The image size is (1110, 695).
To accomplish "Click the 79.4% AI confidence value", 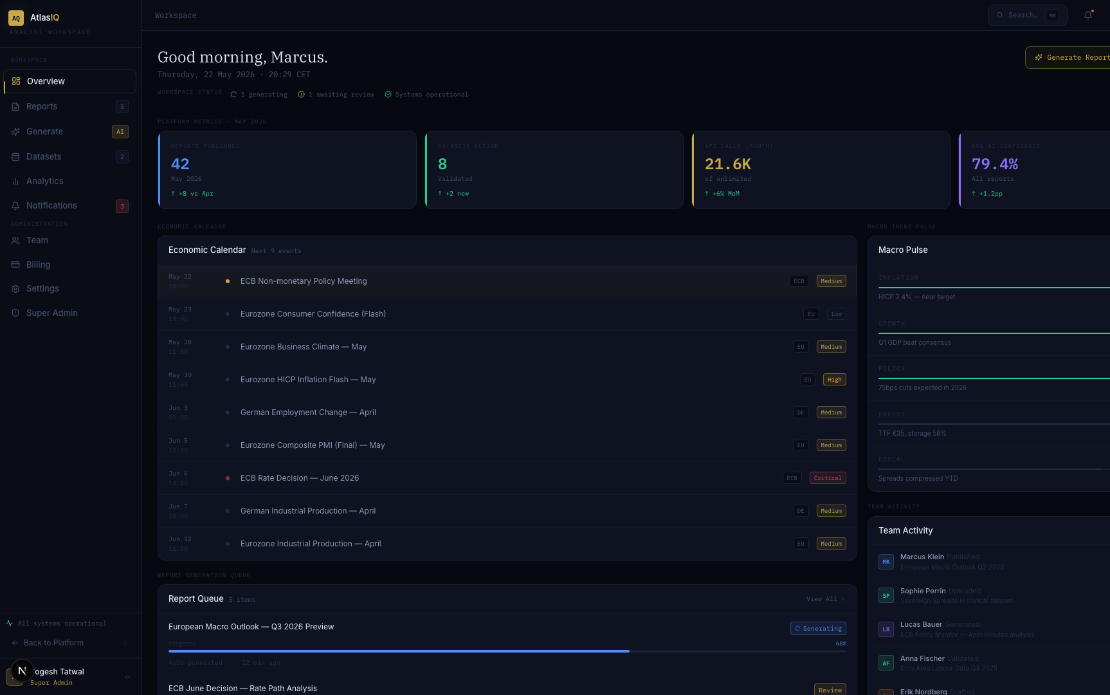I will (x=995, y=164).
